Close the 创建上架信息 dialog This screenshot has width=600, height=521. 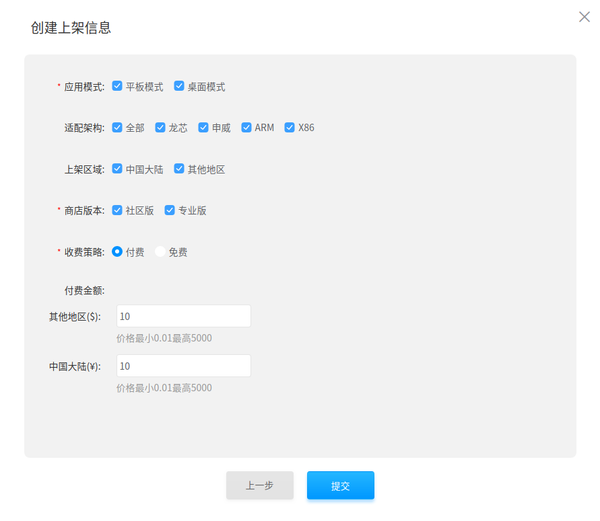[x=584, y=17]
